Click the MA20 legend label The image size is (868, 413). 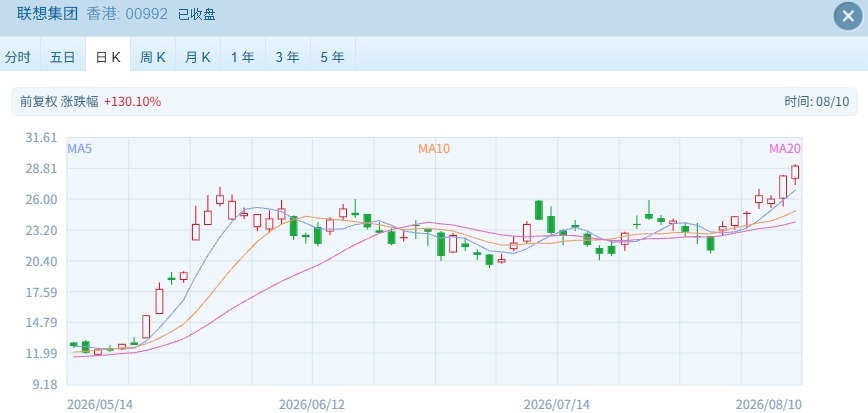tap(784, 148)
